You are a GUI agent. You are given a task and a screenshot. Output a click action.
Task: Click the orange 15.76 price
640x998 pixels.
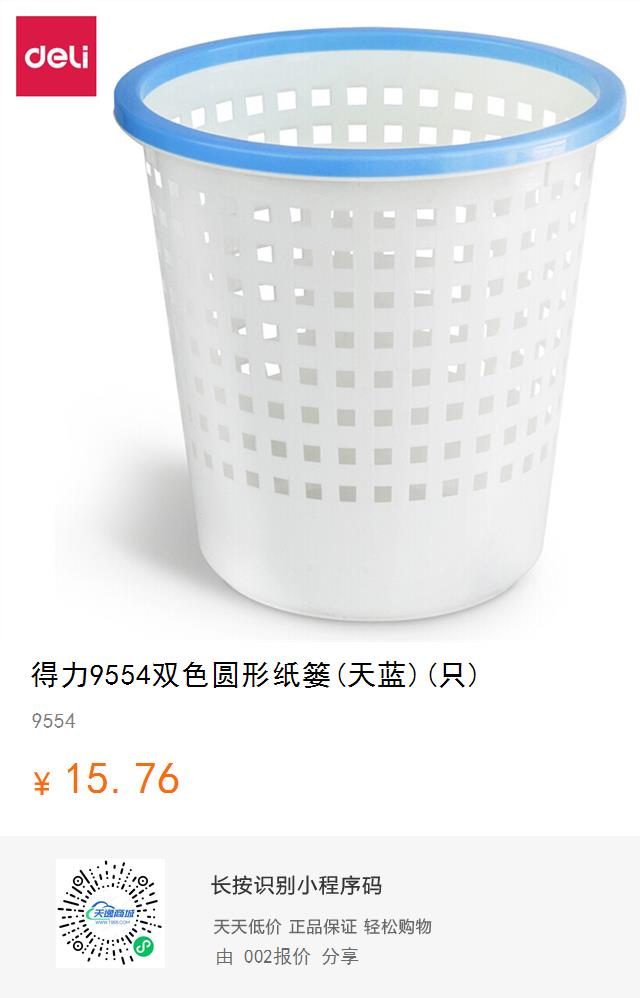pos(122,779)
